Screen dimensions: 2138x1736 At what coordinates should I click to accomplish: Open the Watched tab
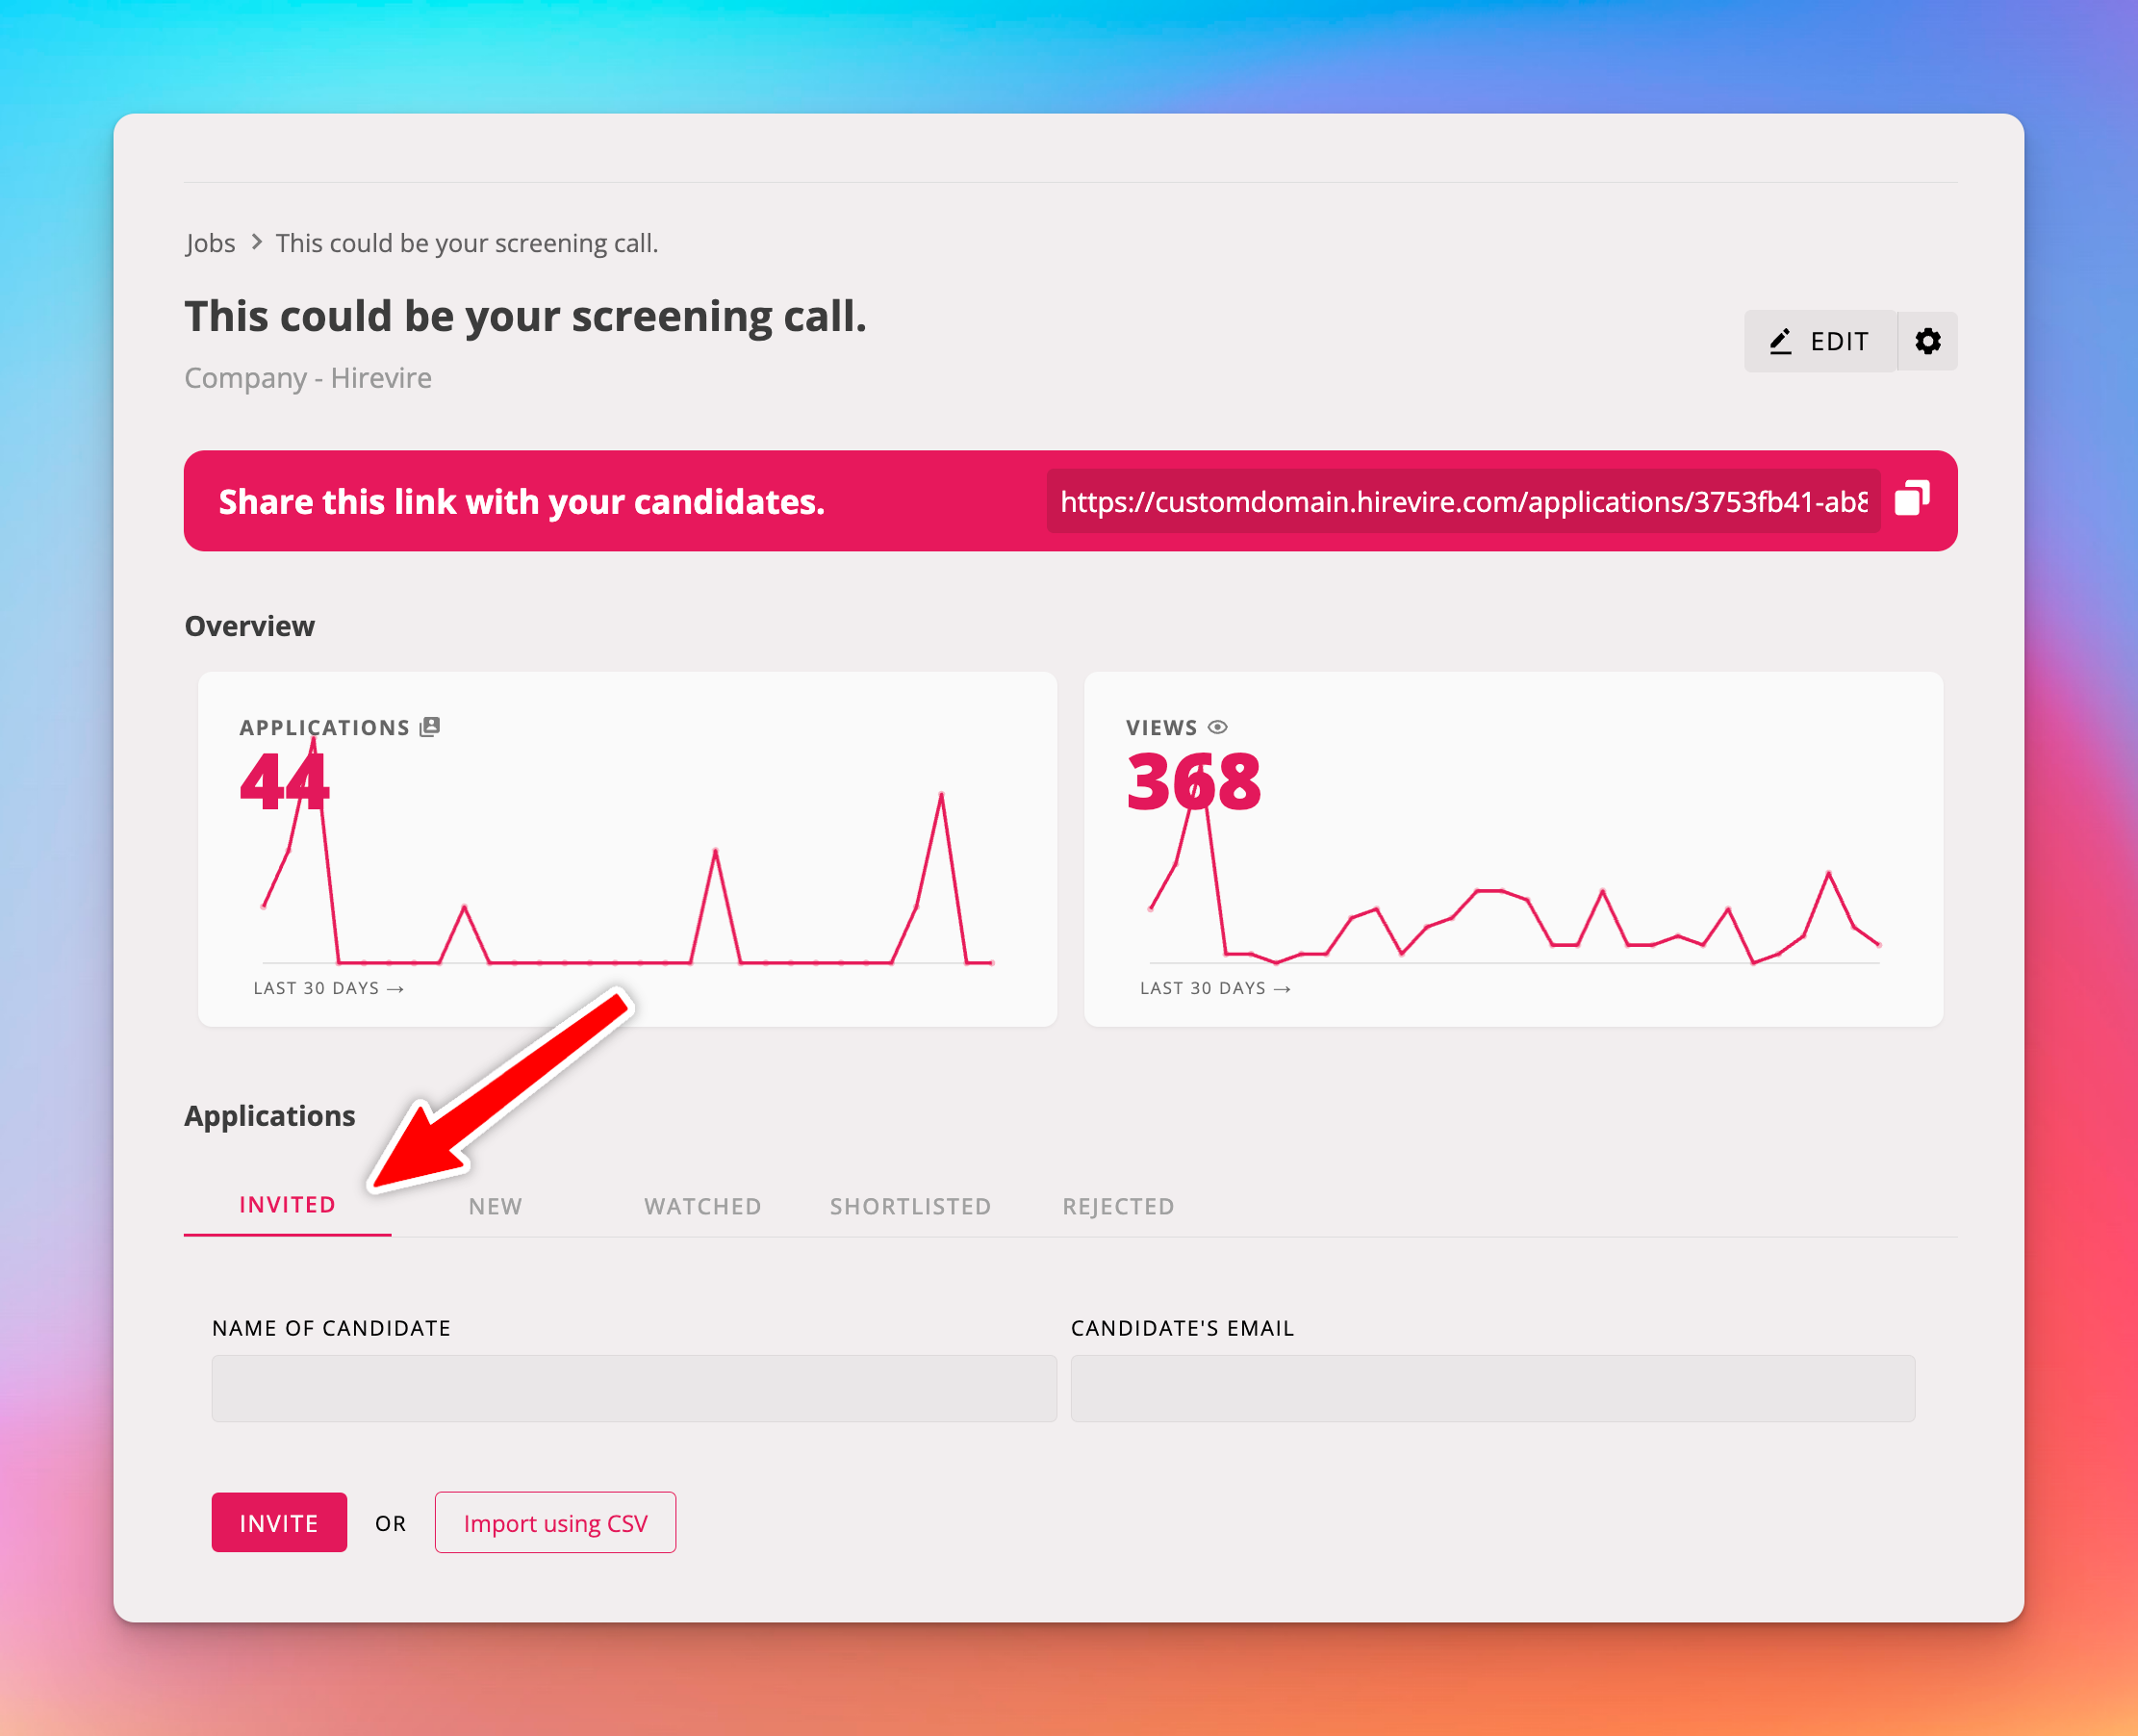702,1206
